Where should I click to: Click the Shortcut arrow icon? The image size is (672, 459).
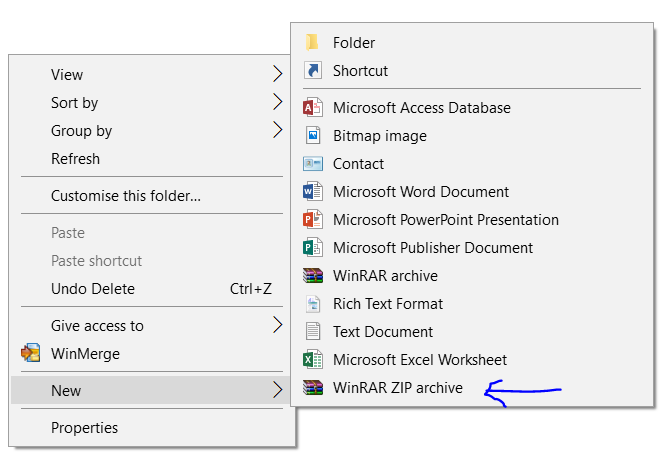coord(313,71)
